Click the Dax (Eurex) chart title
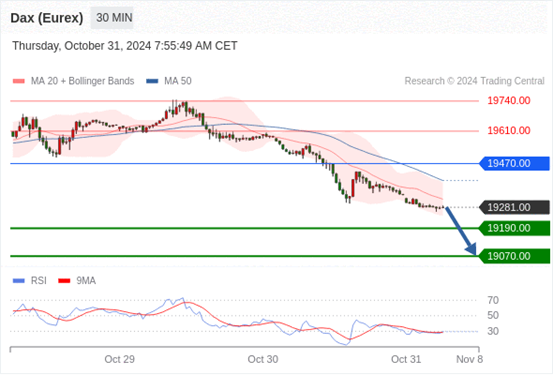This screenshot has width=553, height=375. [47, 18]
